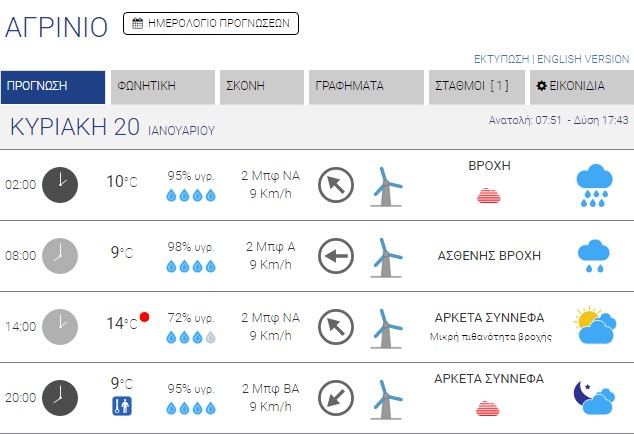The width and height of the screenshot is (634, 434).
Task: Click the humidity droplets at 02:00
Action: (x=191, y=196)
